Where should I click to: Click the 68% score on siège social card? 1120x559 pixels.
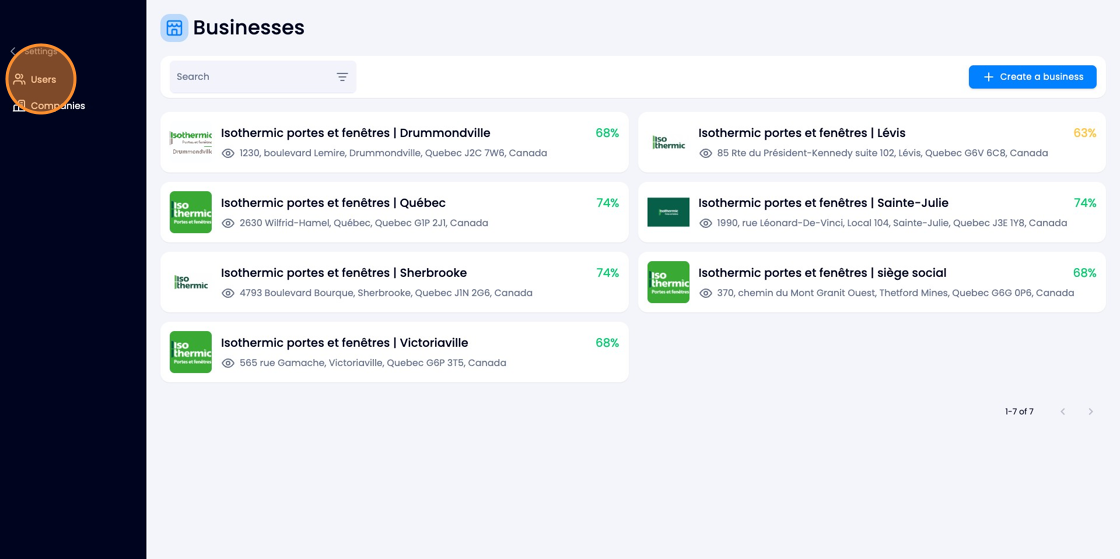tap(1084, 273)
